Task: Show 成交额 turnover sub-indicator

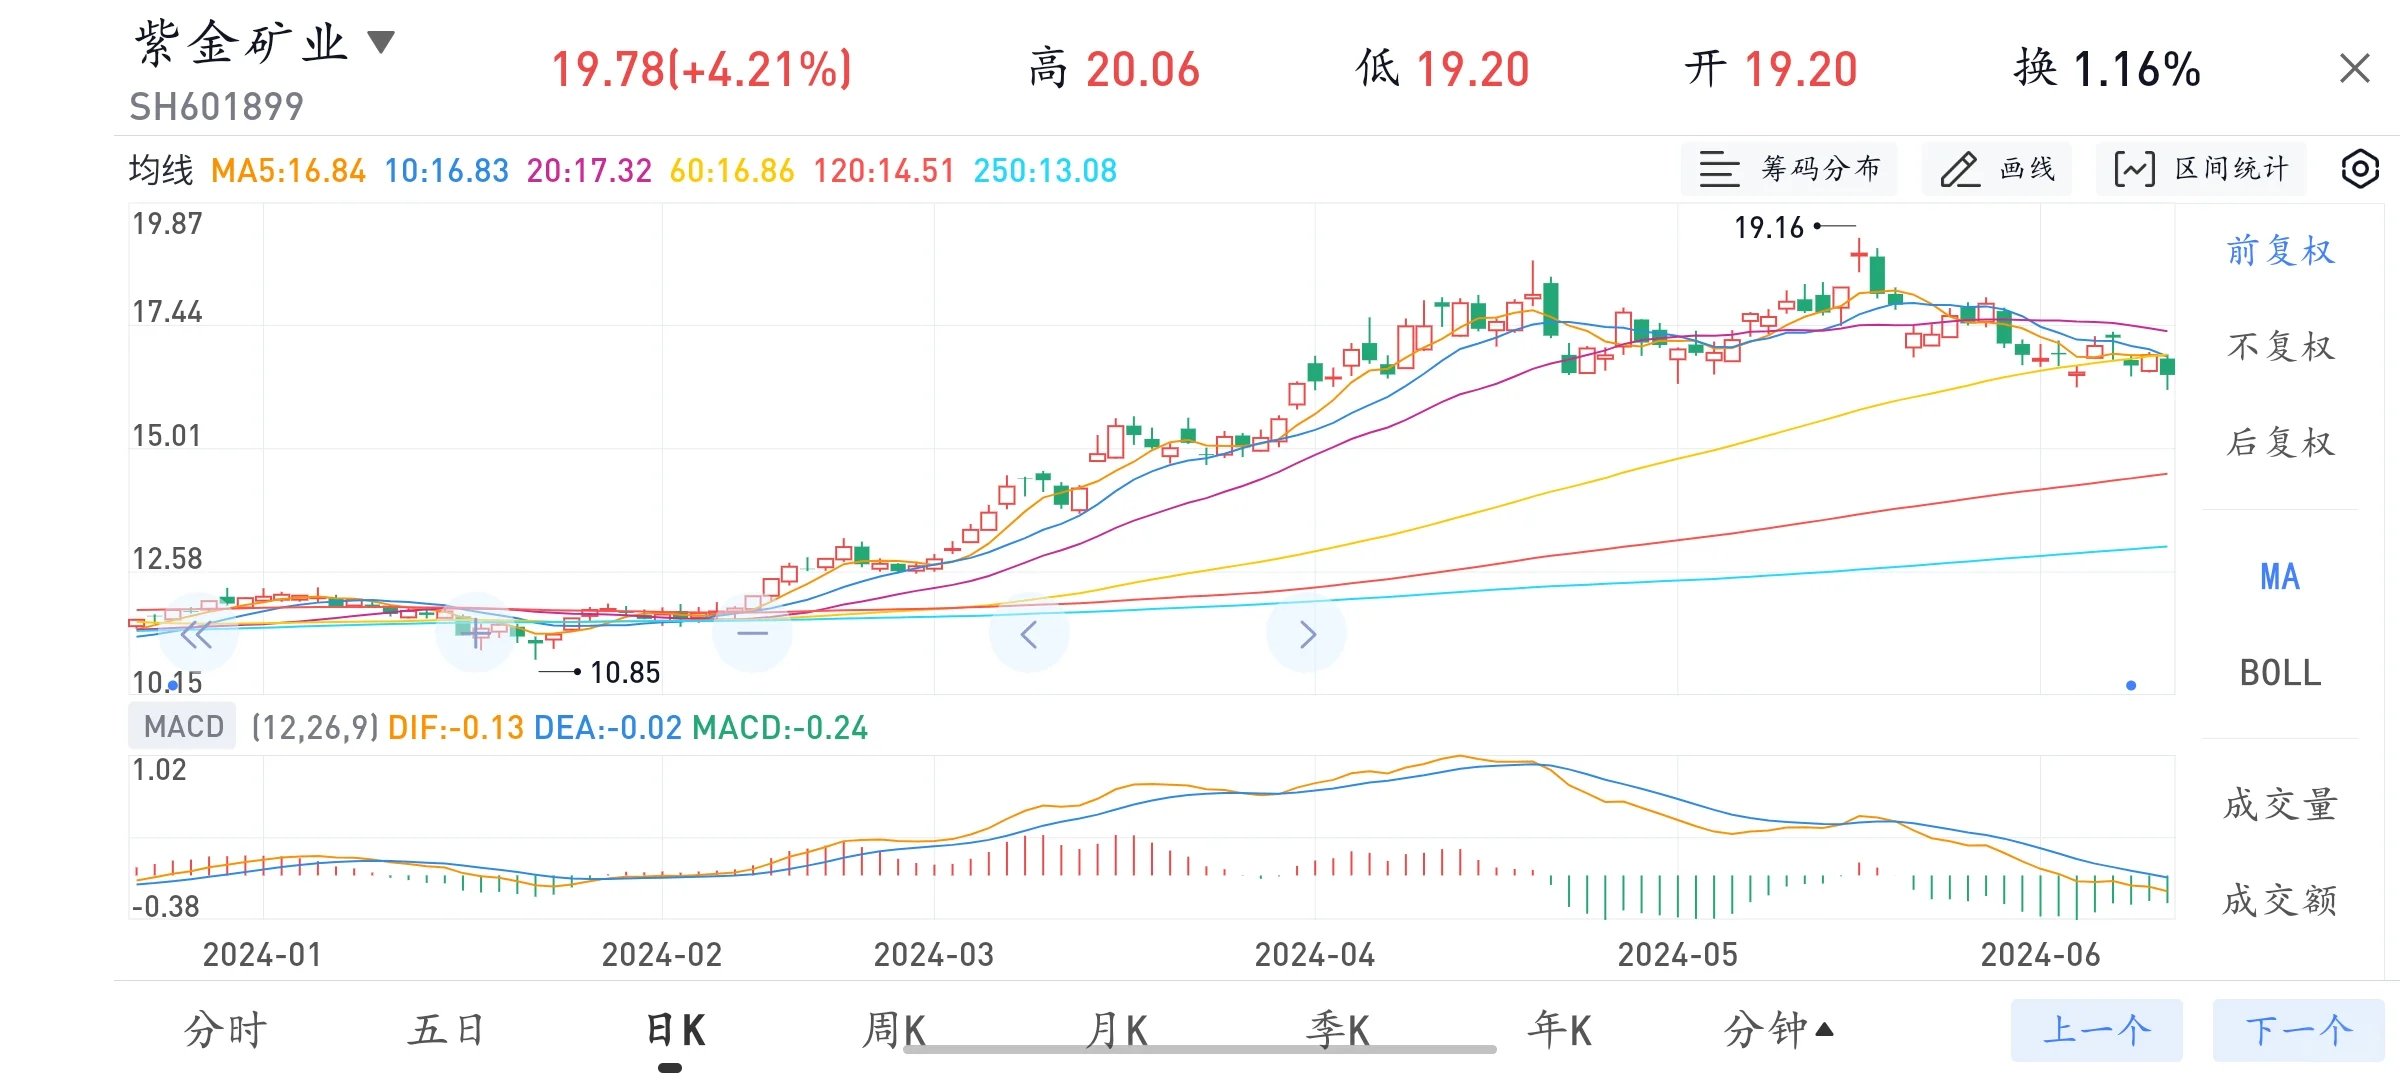Action: tap(2280, 900)
